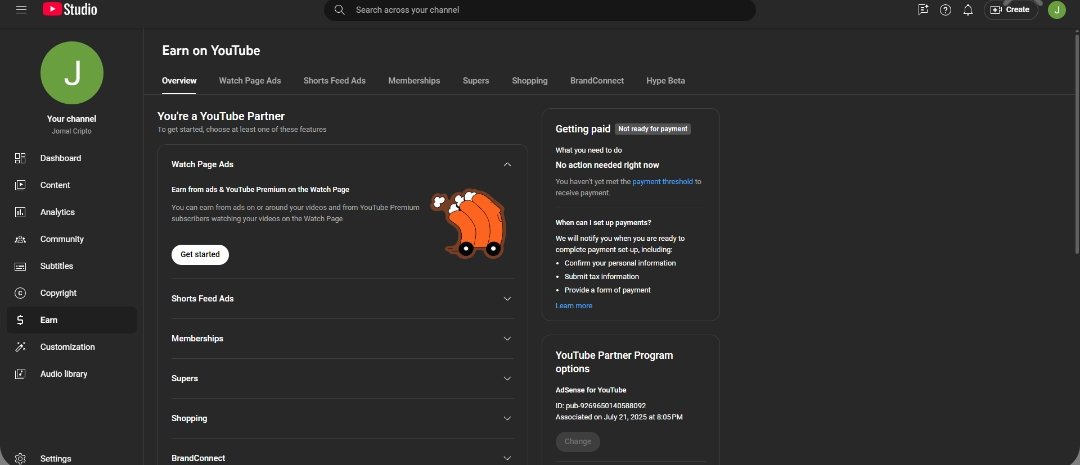Screen dimensions: 1080x465
Task: Switch to the Watch Page Ads tab
Action: (x=250, y=81)
